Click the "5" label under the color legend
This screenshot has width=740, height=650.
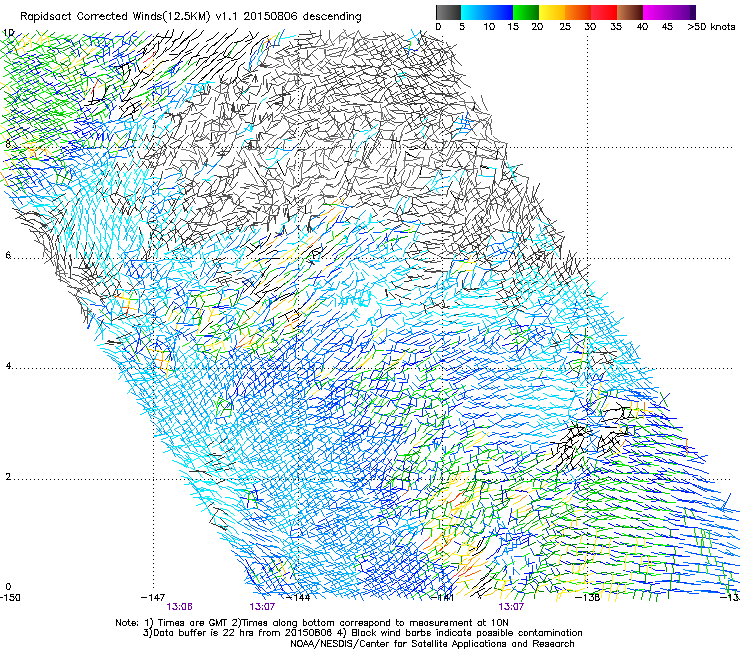[462, 27]
